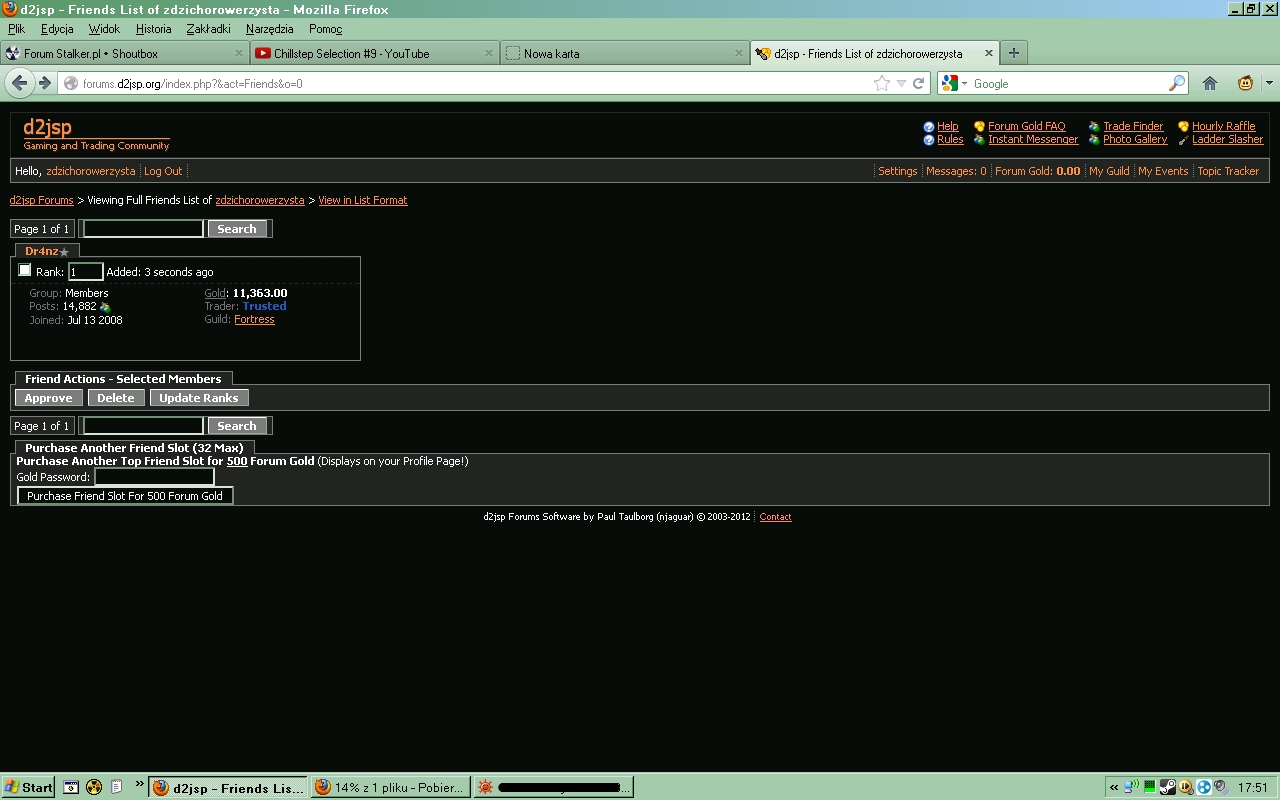Tick the checkbox for friend Dr4nz
The height and width of the screenshot is (800, 1280).
(25, 270)
